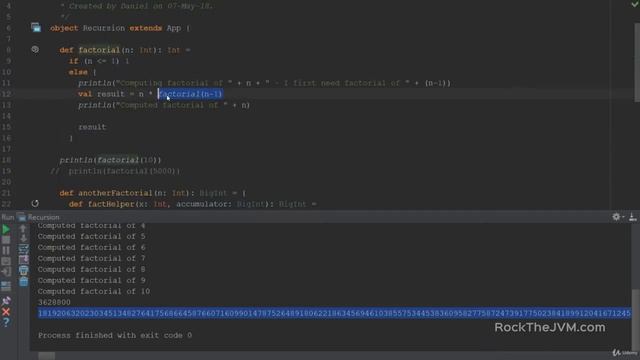Go down the stack trace arrow

23,238
